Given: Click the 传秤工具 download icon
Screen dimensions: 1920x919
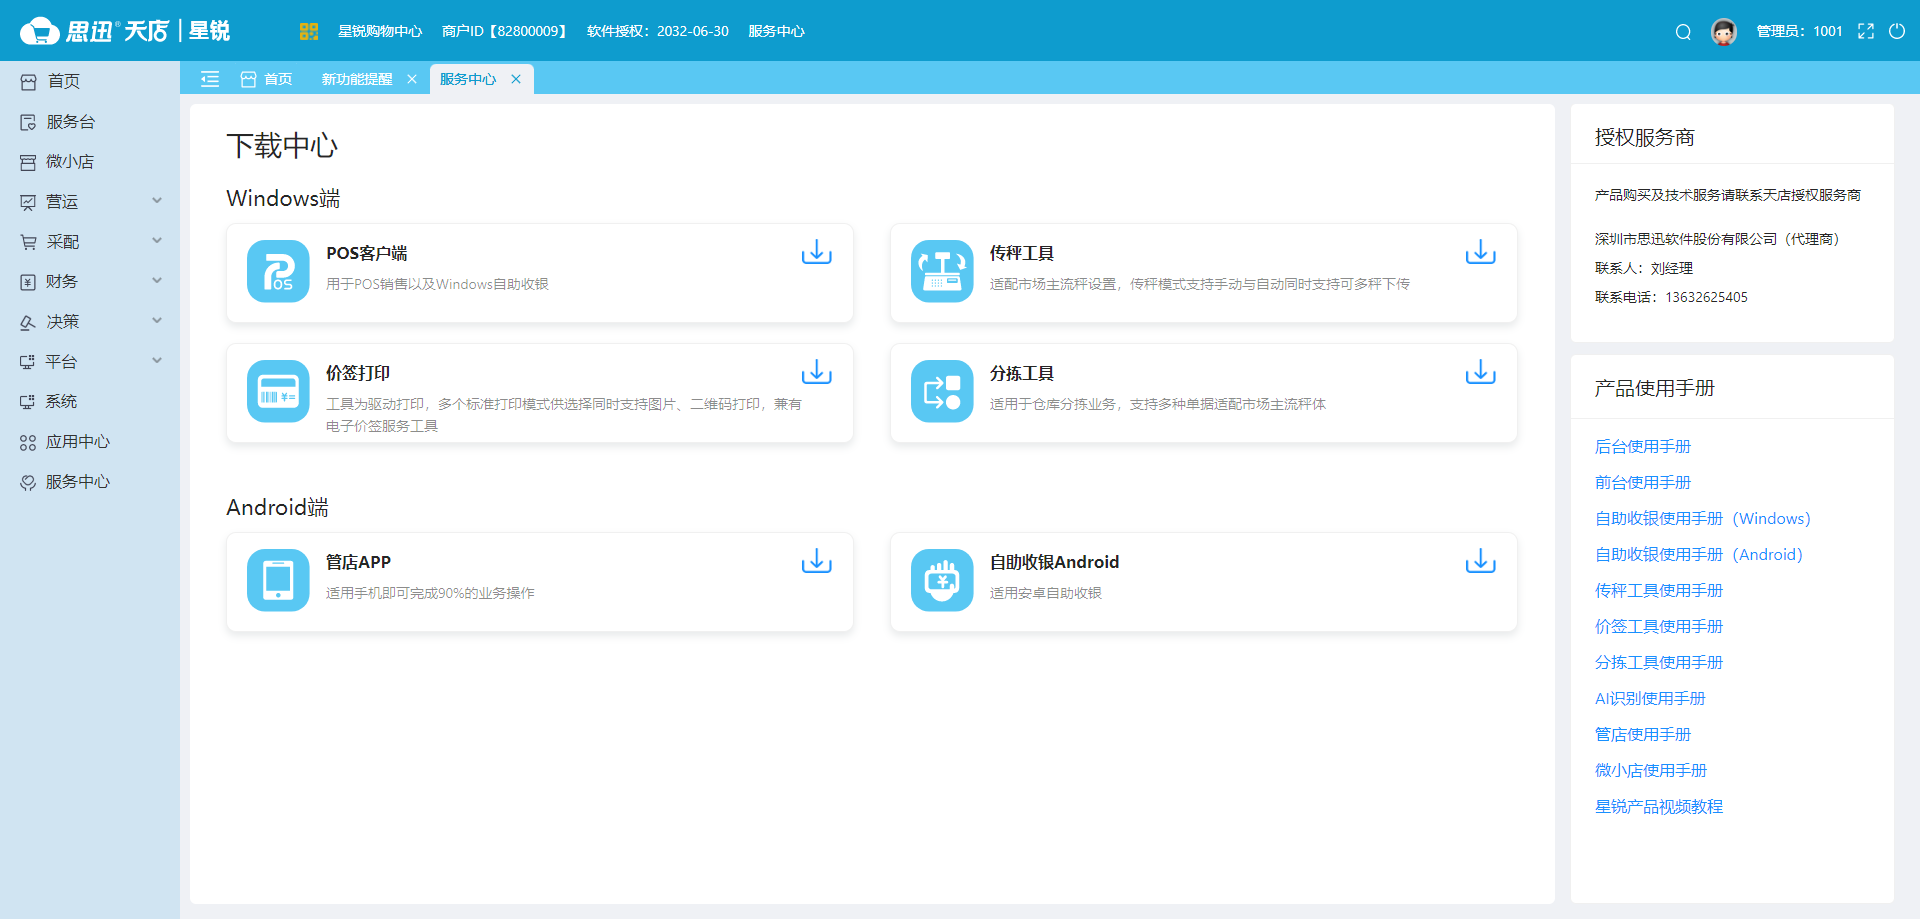Looking at the screenshot, I should coord(1480,252).
